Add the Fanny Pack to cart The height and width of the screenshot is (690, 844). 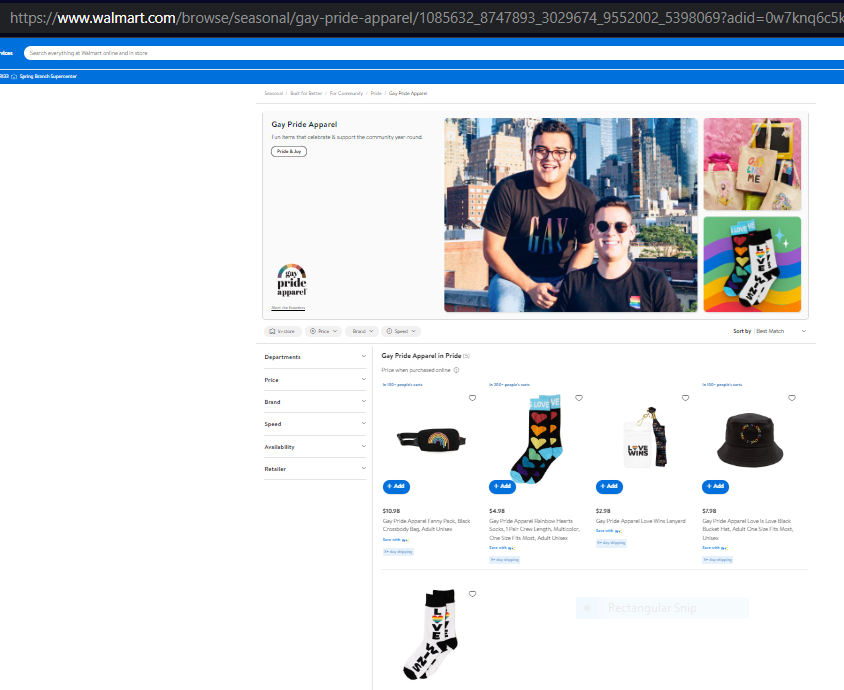pyautogui.click(x=396, y=487)
